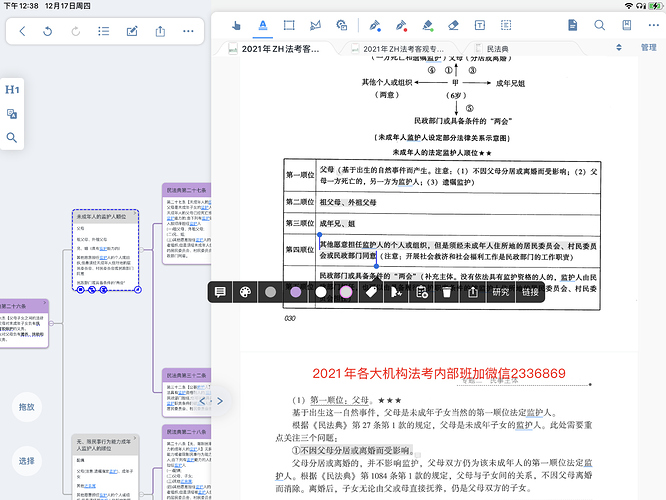Select the 民法典第二十七条 mind map card
The width and height of the screenshot is (666, 500).
pyautogui.click(x=186, y=224)
